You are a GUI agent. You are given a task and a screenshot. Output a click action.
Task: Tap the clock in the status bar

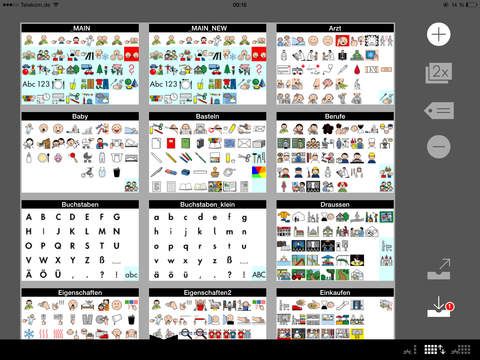coord(240,5)
